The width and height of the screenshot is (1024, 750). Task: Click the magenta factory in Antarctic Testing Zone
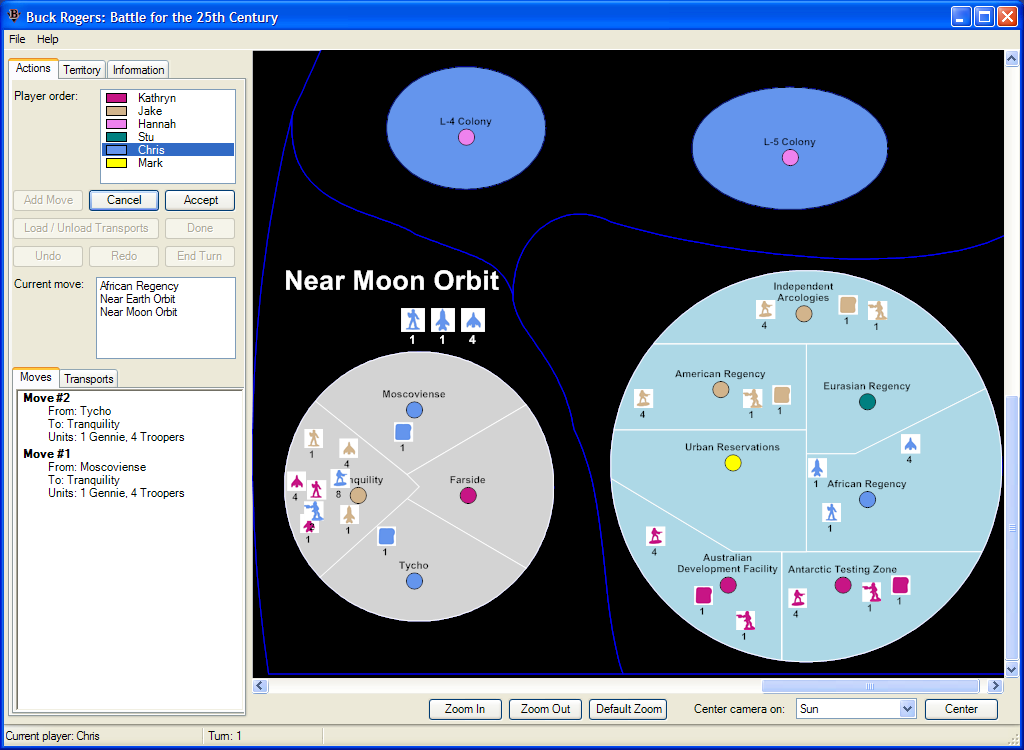coord(901,585)
